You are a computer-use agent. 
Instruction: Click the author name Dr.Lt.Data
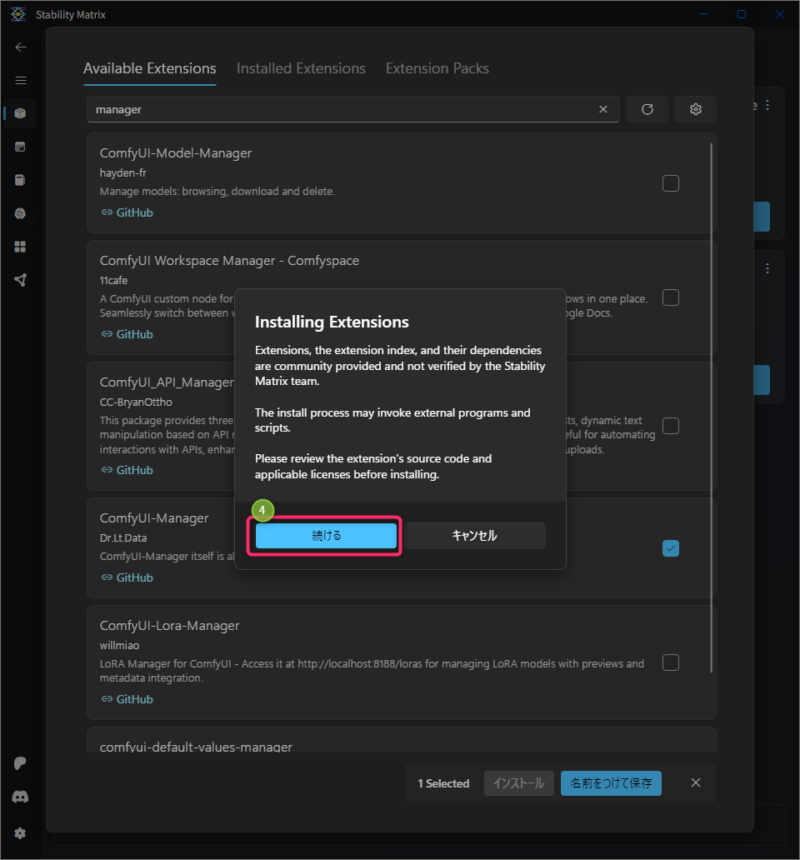(x=123, y=538)
